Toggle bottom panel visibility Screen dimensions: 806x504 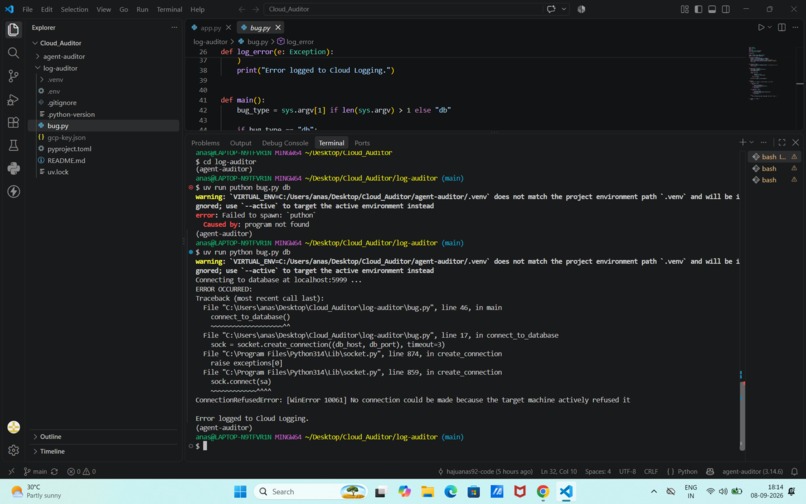712,9
